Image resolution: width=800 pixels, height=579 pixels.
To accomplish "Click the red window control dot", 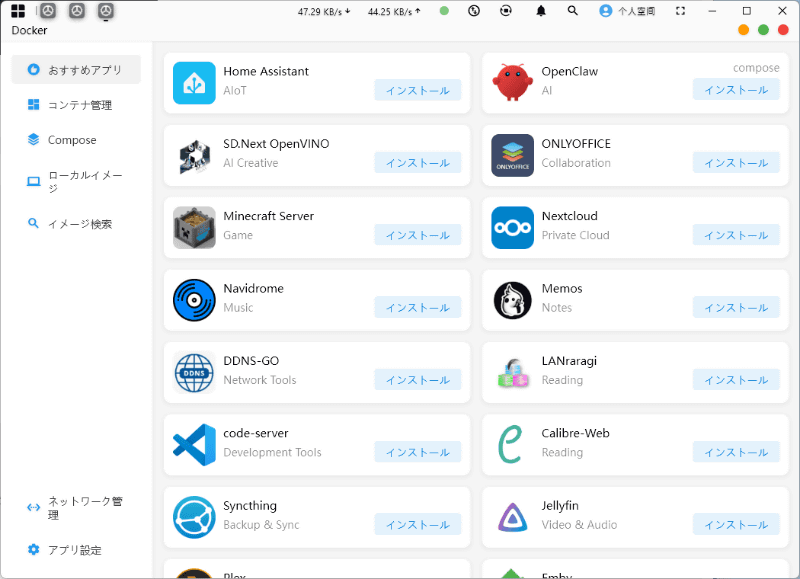I will [x=783, y=30].
